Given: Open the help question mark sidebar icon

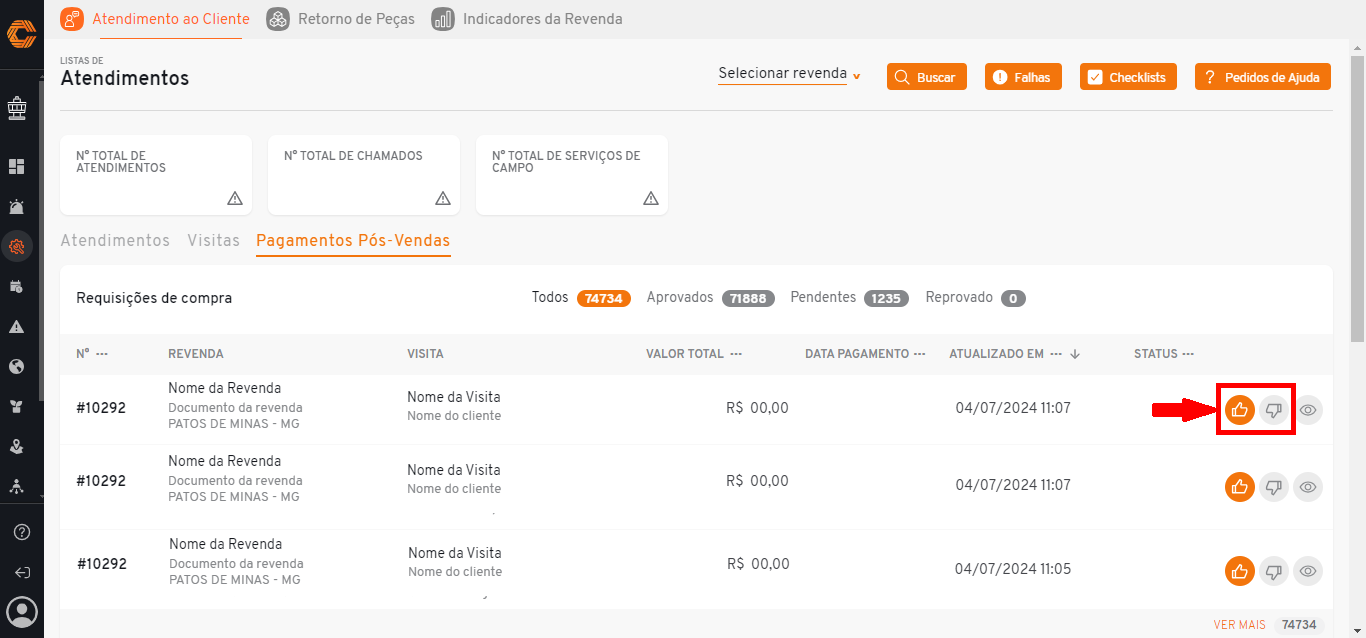Looking at the screenshot, I should [22, 532].
